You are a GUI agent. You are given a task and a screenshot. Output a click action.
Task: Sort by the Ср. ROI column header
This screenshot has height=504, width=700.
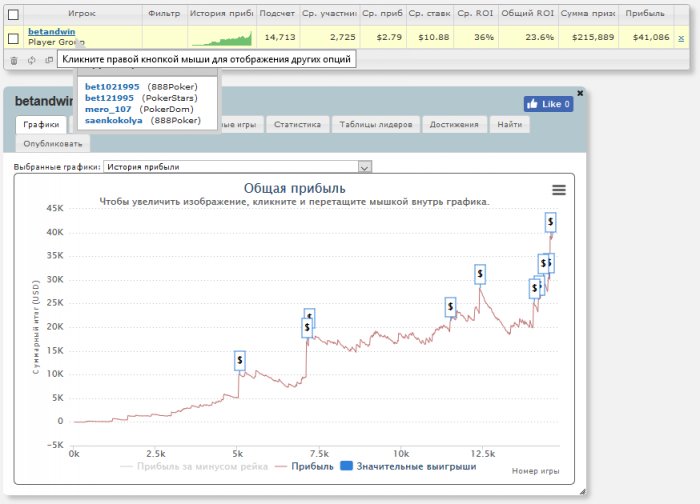coord(475,13)
